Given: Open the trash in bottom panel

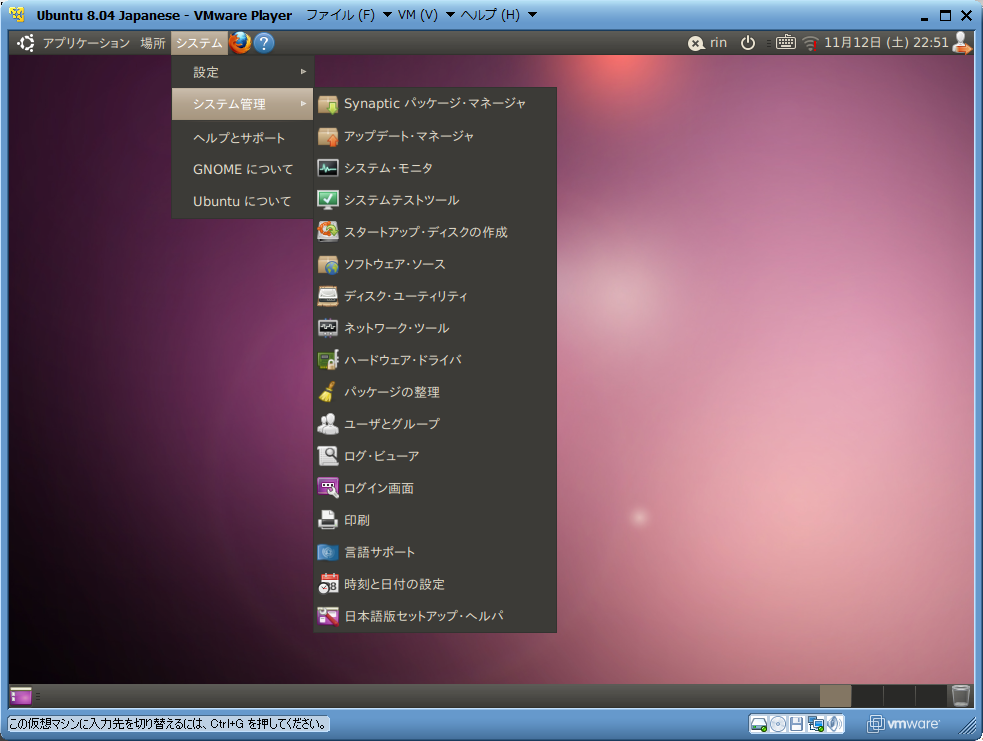Looking at the screenshot, I should pos(960,696).
